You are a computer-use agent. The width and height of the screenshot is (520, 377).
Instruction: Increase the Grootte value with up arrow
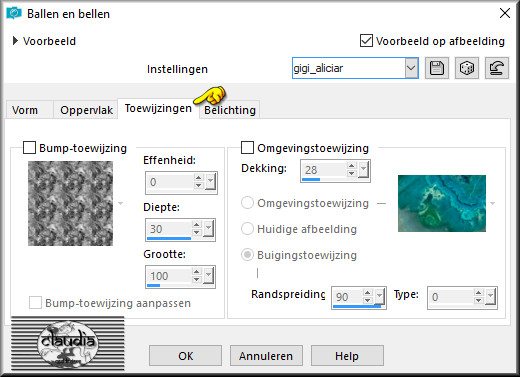click(x=197, y=272)
